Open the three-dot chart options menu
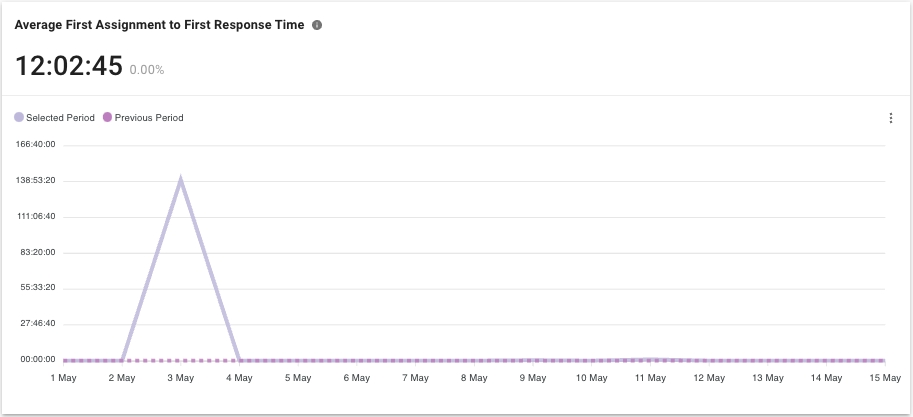Image resolution: width=913 pixels, height=417 pixels. pyautogui.click(x=890, y=118)
